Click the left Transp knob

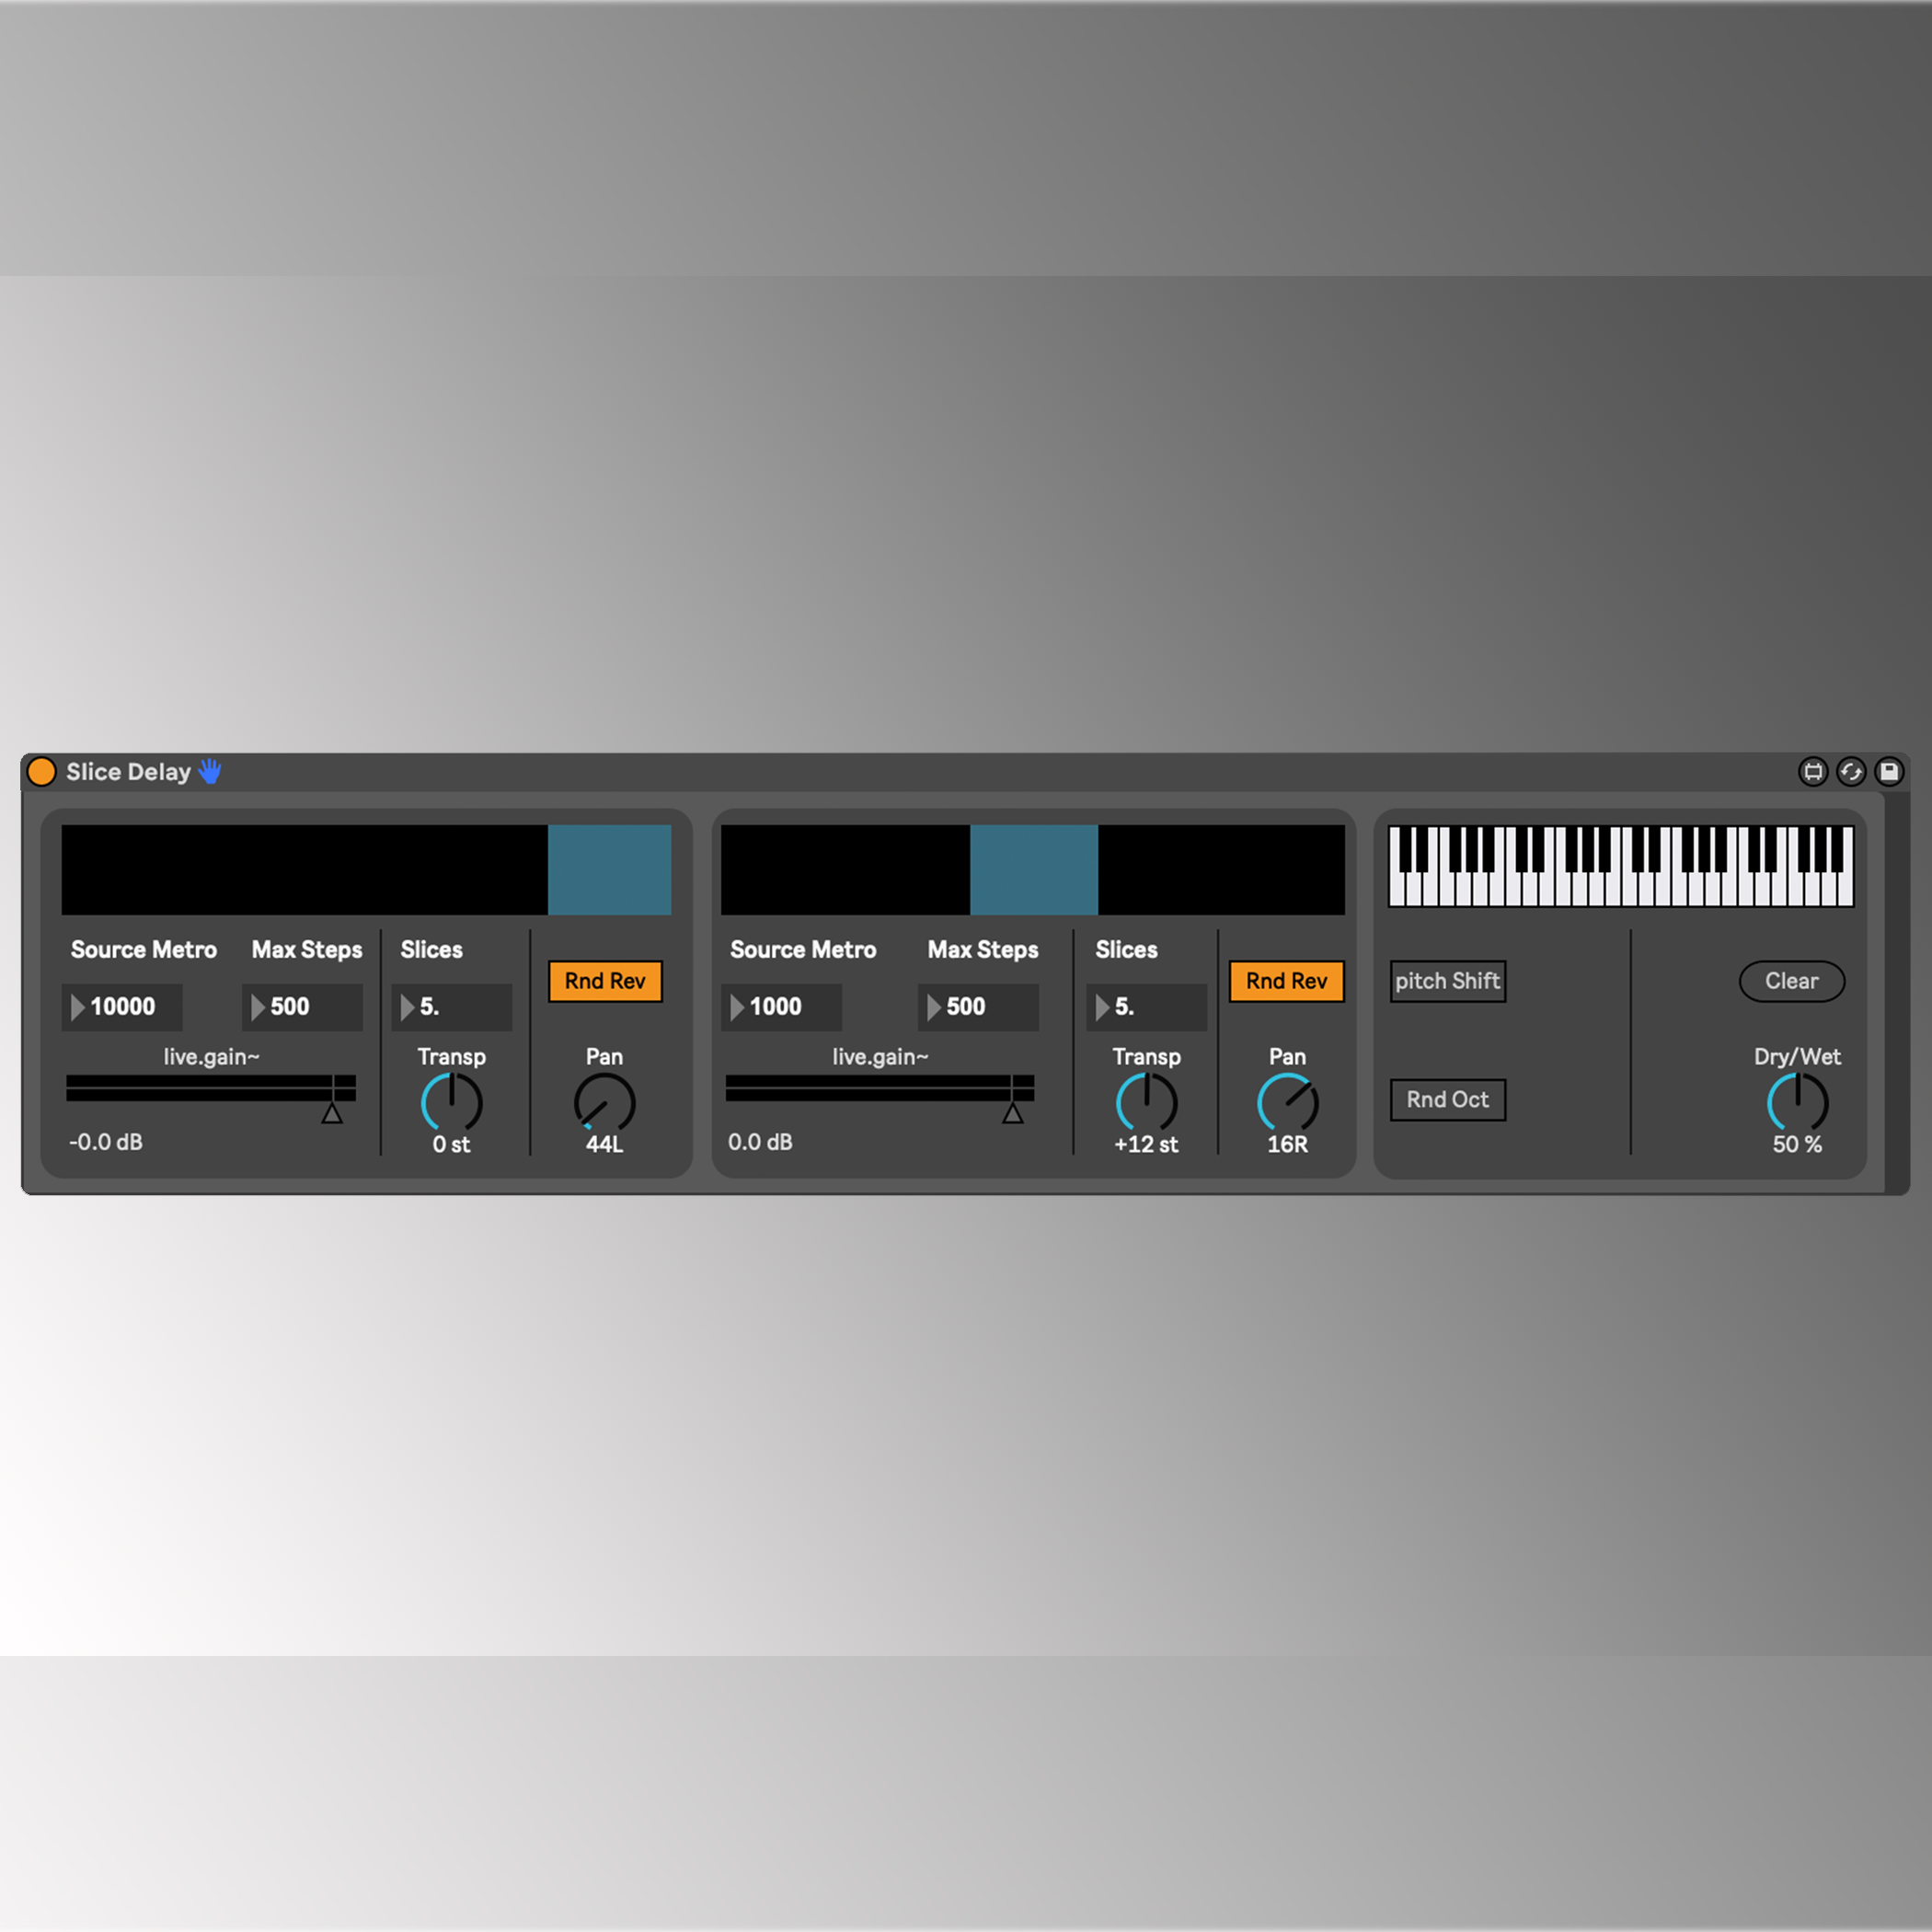pyautogui.click(x=452, y=1103)
